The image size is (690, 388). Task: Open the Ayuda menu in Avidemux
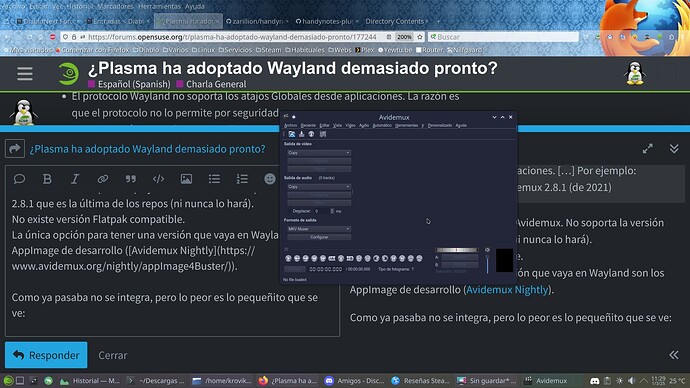coord(461,125)
